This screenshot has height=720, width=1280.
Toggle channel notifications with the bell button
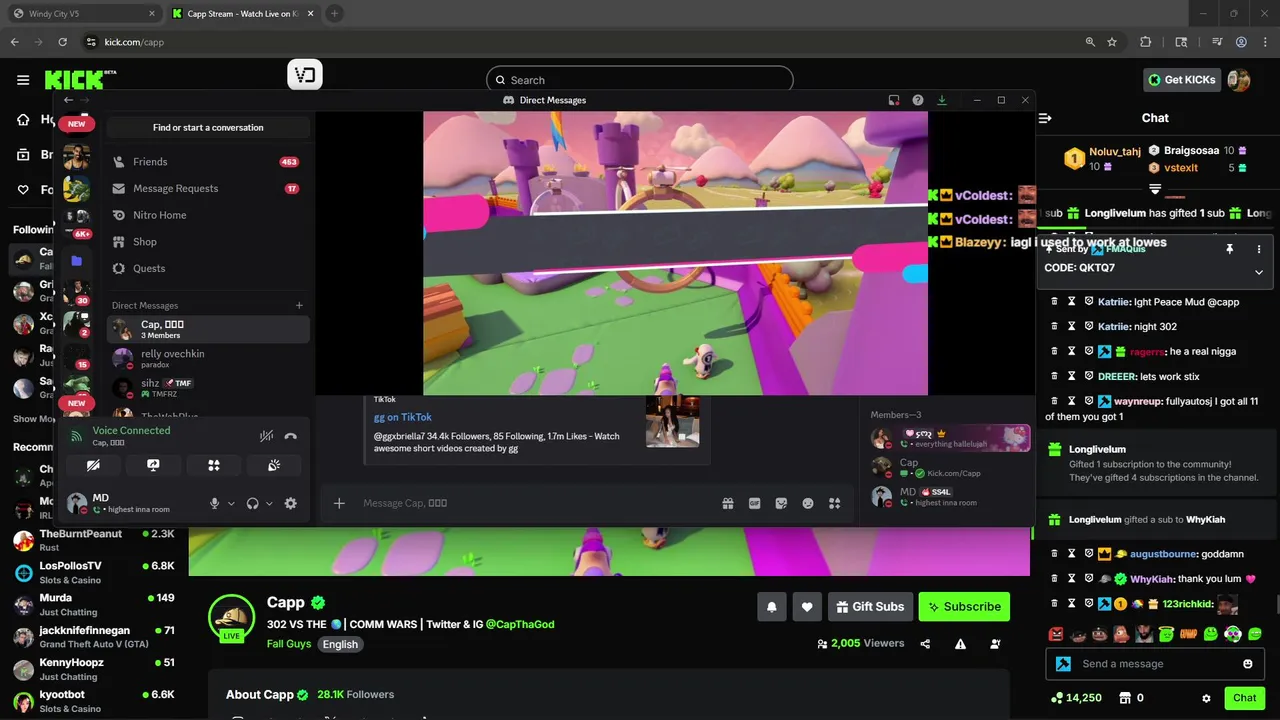click(772, 606)
